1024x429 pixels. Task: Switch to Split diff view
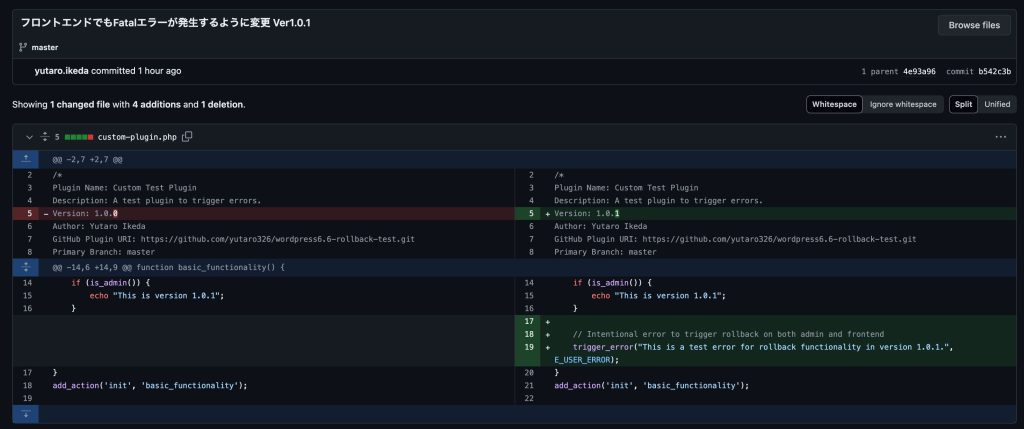tap(963, 104)
